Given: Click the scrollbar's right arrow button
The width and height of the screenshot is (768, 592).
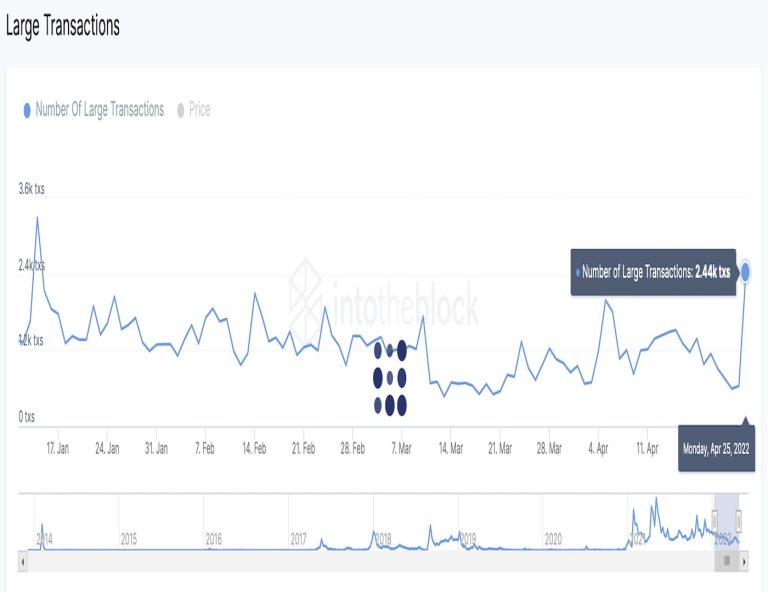Looking at the screenshot, I should pyautogui.click(x=743, y=562).
